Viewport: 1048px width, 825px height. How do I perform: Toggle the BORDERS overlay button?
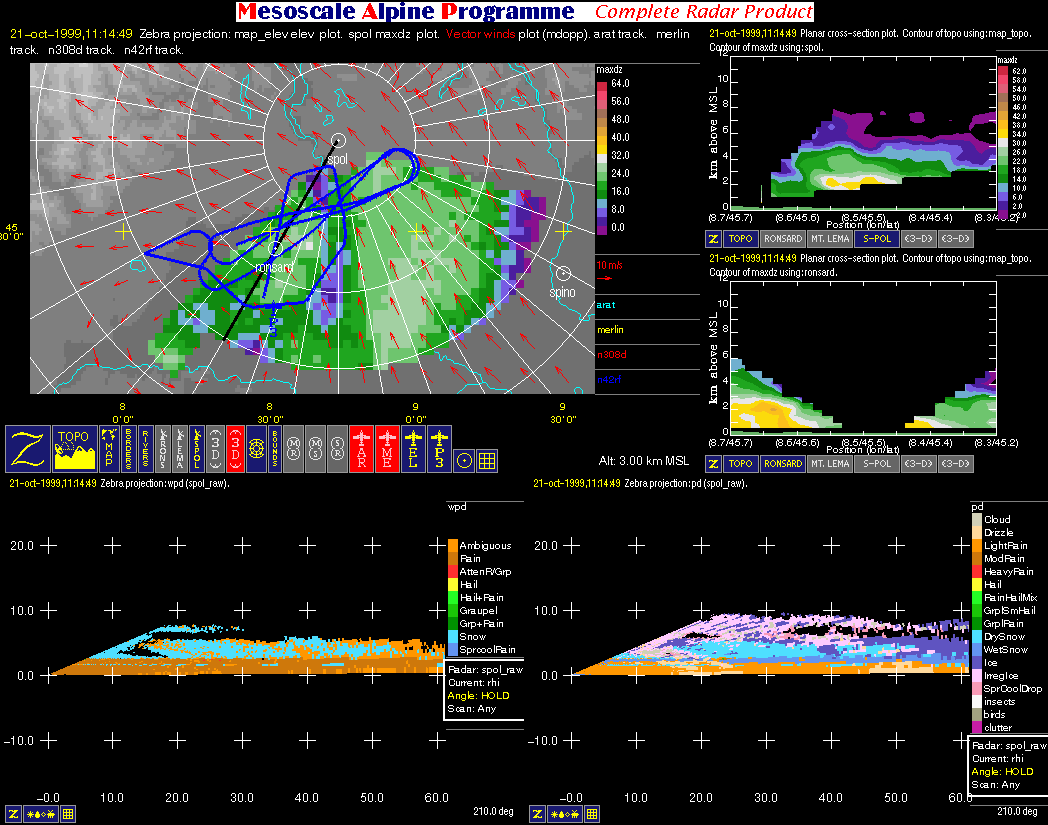coord(128,448)
